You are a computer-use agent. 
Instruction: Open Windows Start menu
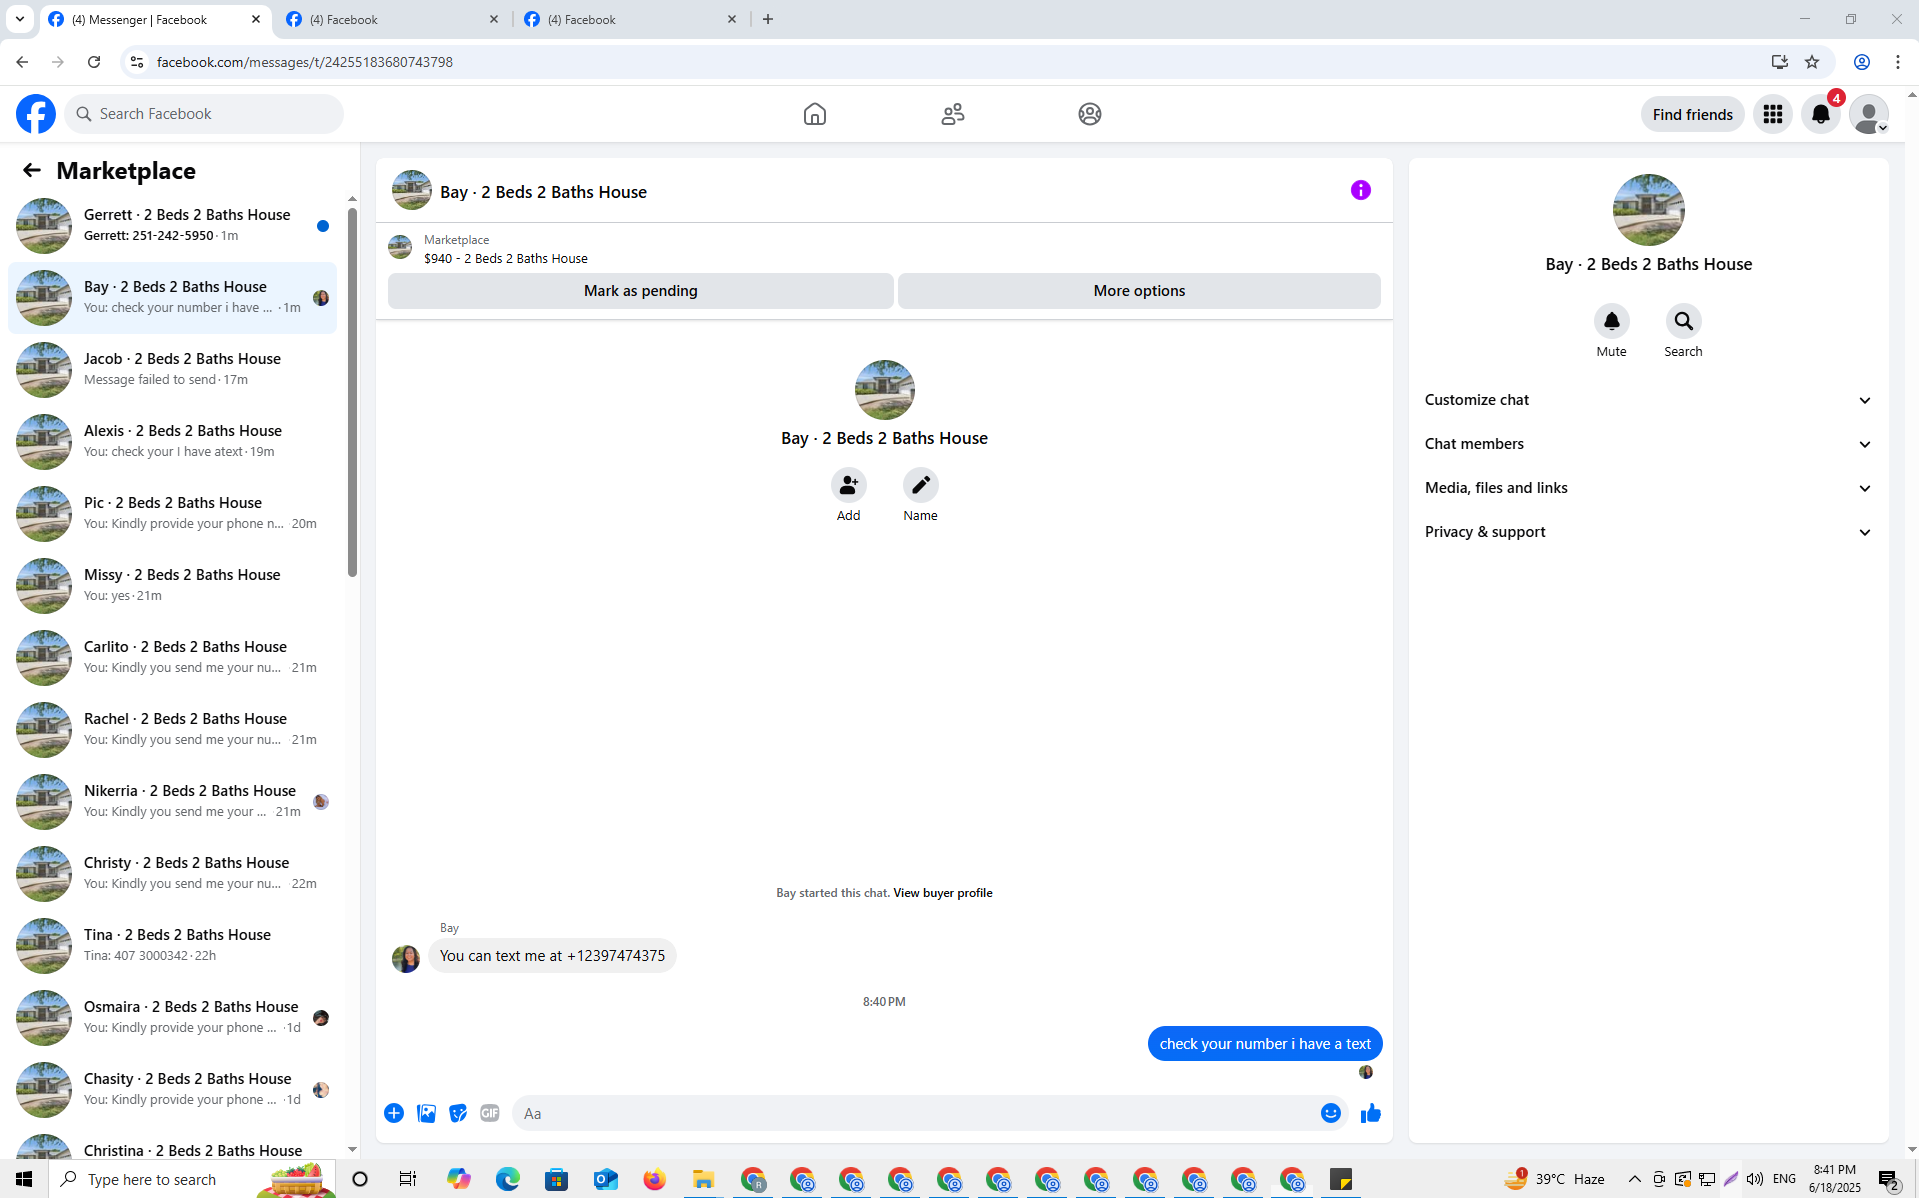click(x=24, y=1179)
